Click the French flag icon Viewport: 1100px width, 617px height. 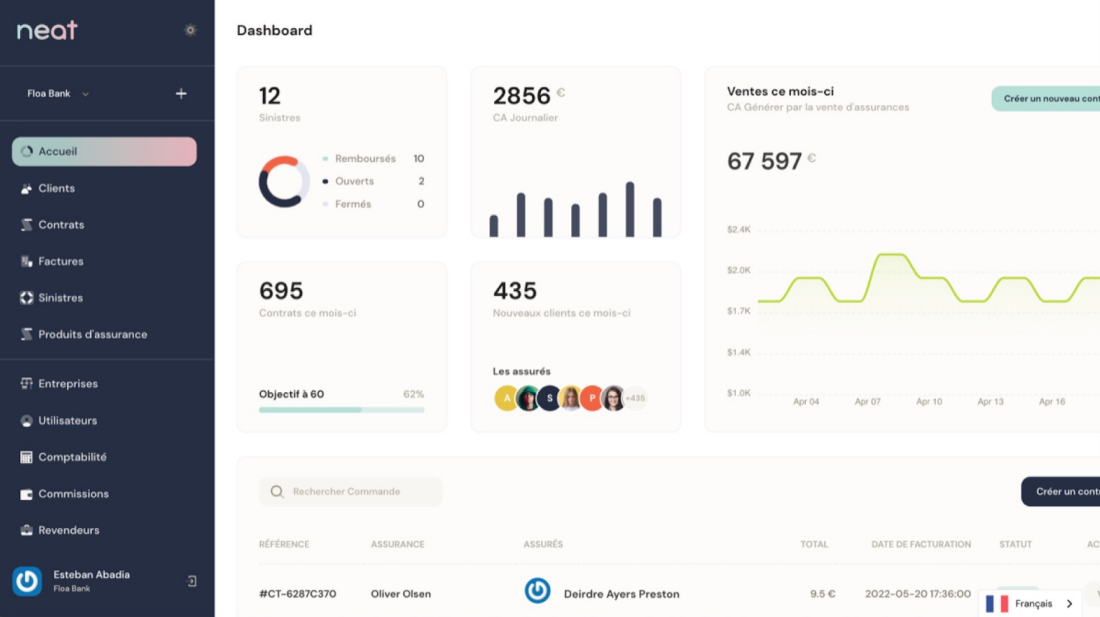click(997, 604)
